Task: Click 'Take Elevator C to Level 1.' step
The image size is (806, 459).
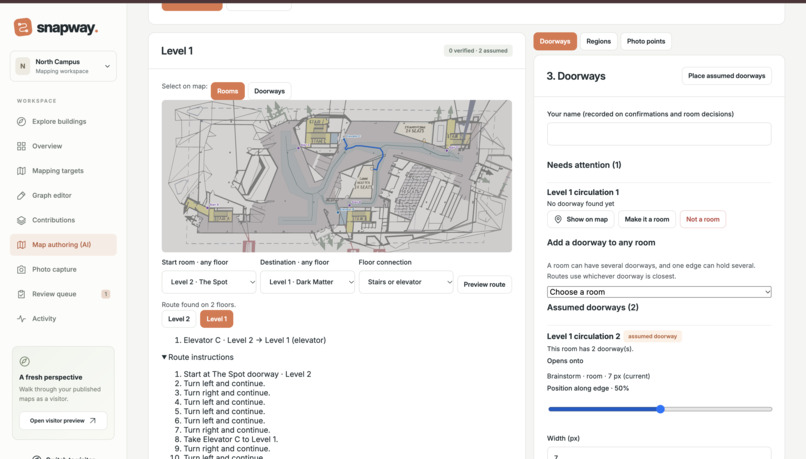Action: tap(231, 439)
